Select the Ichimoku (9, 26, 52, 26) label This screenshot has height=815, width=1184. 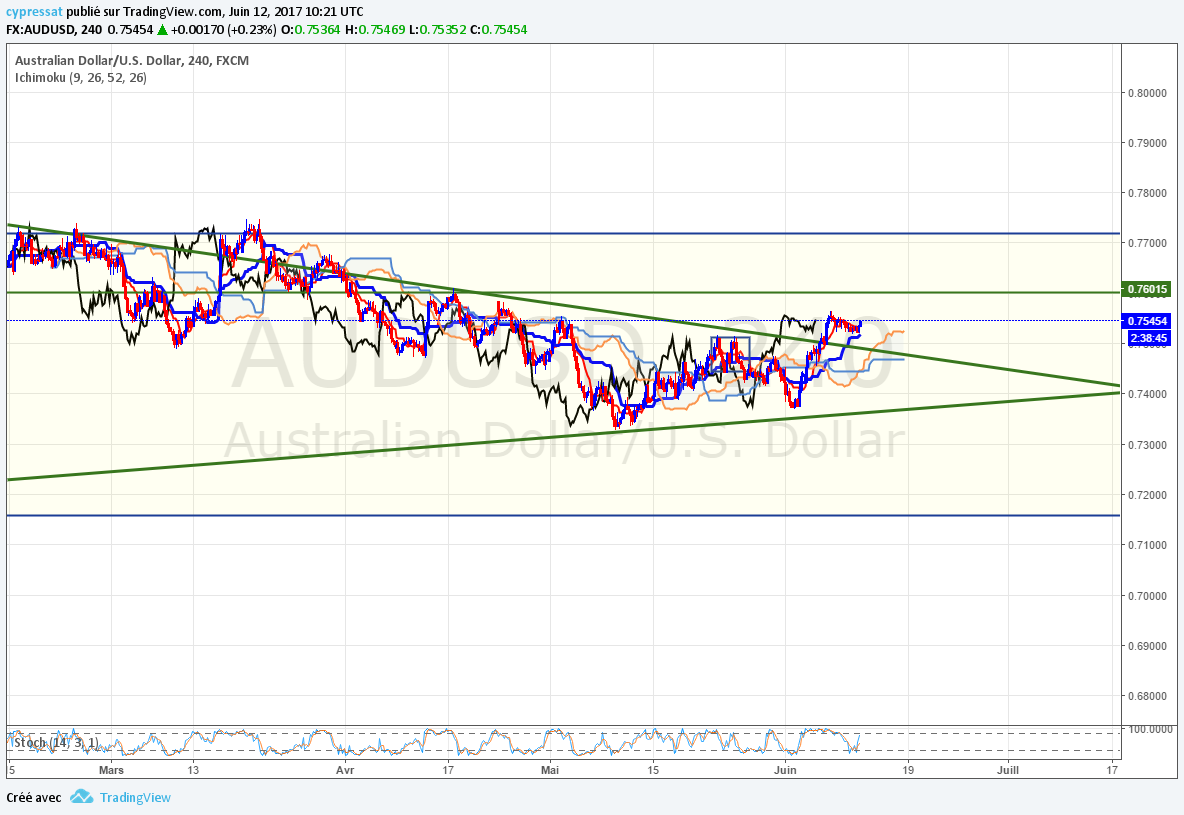click(81, 78)
